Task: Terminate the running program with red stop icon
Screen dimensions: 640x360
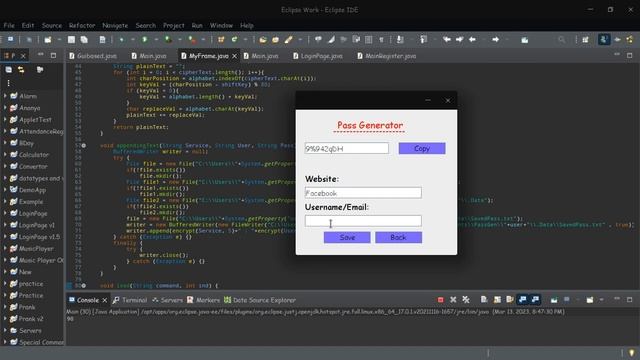Action: point(440,300)
